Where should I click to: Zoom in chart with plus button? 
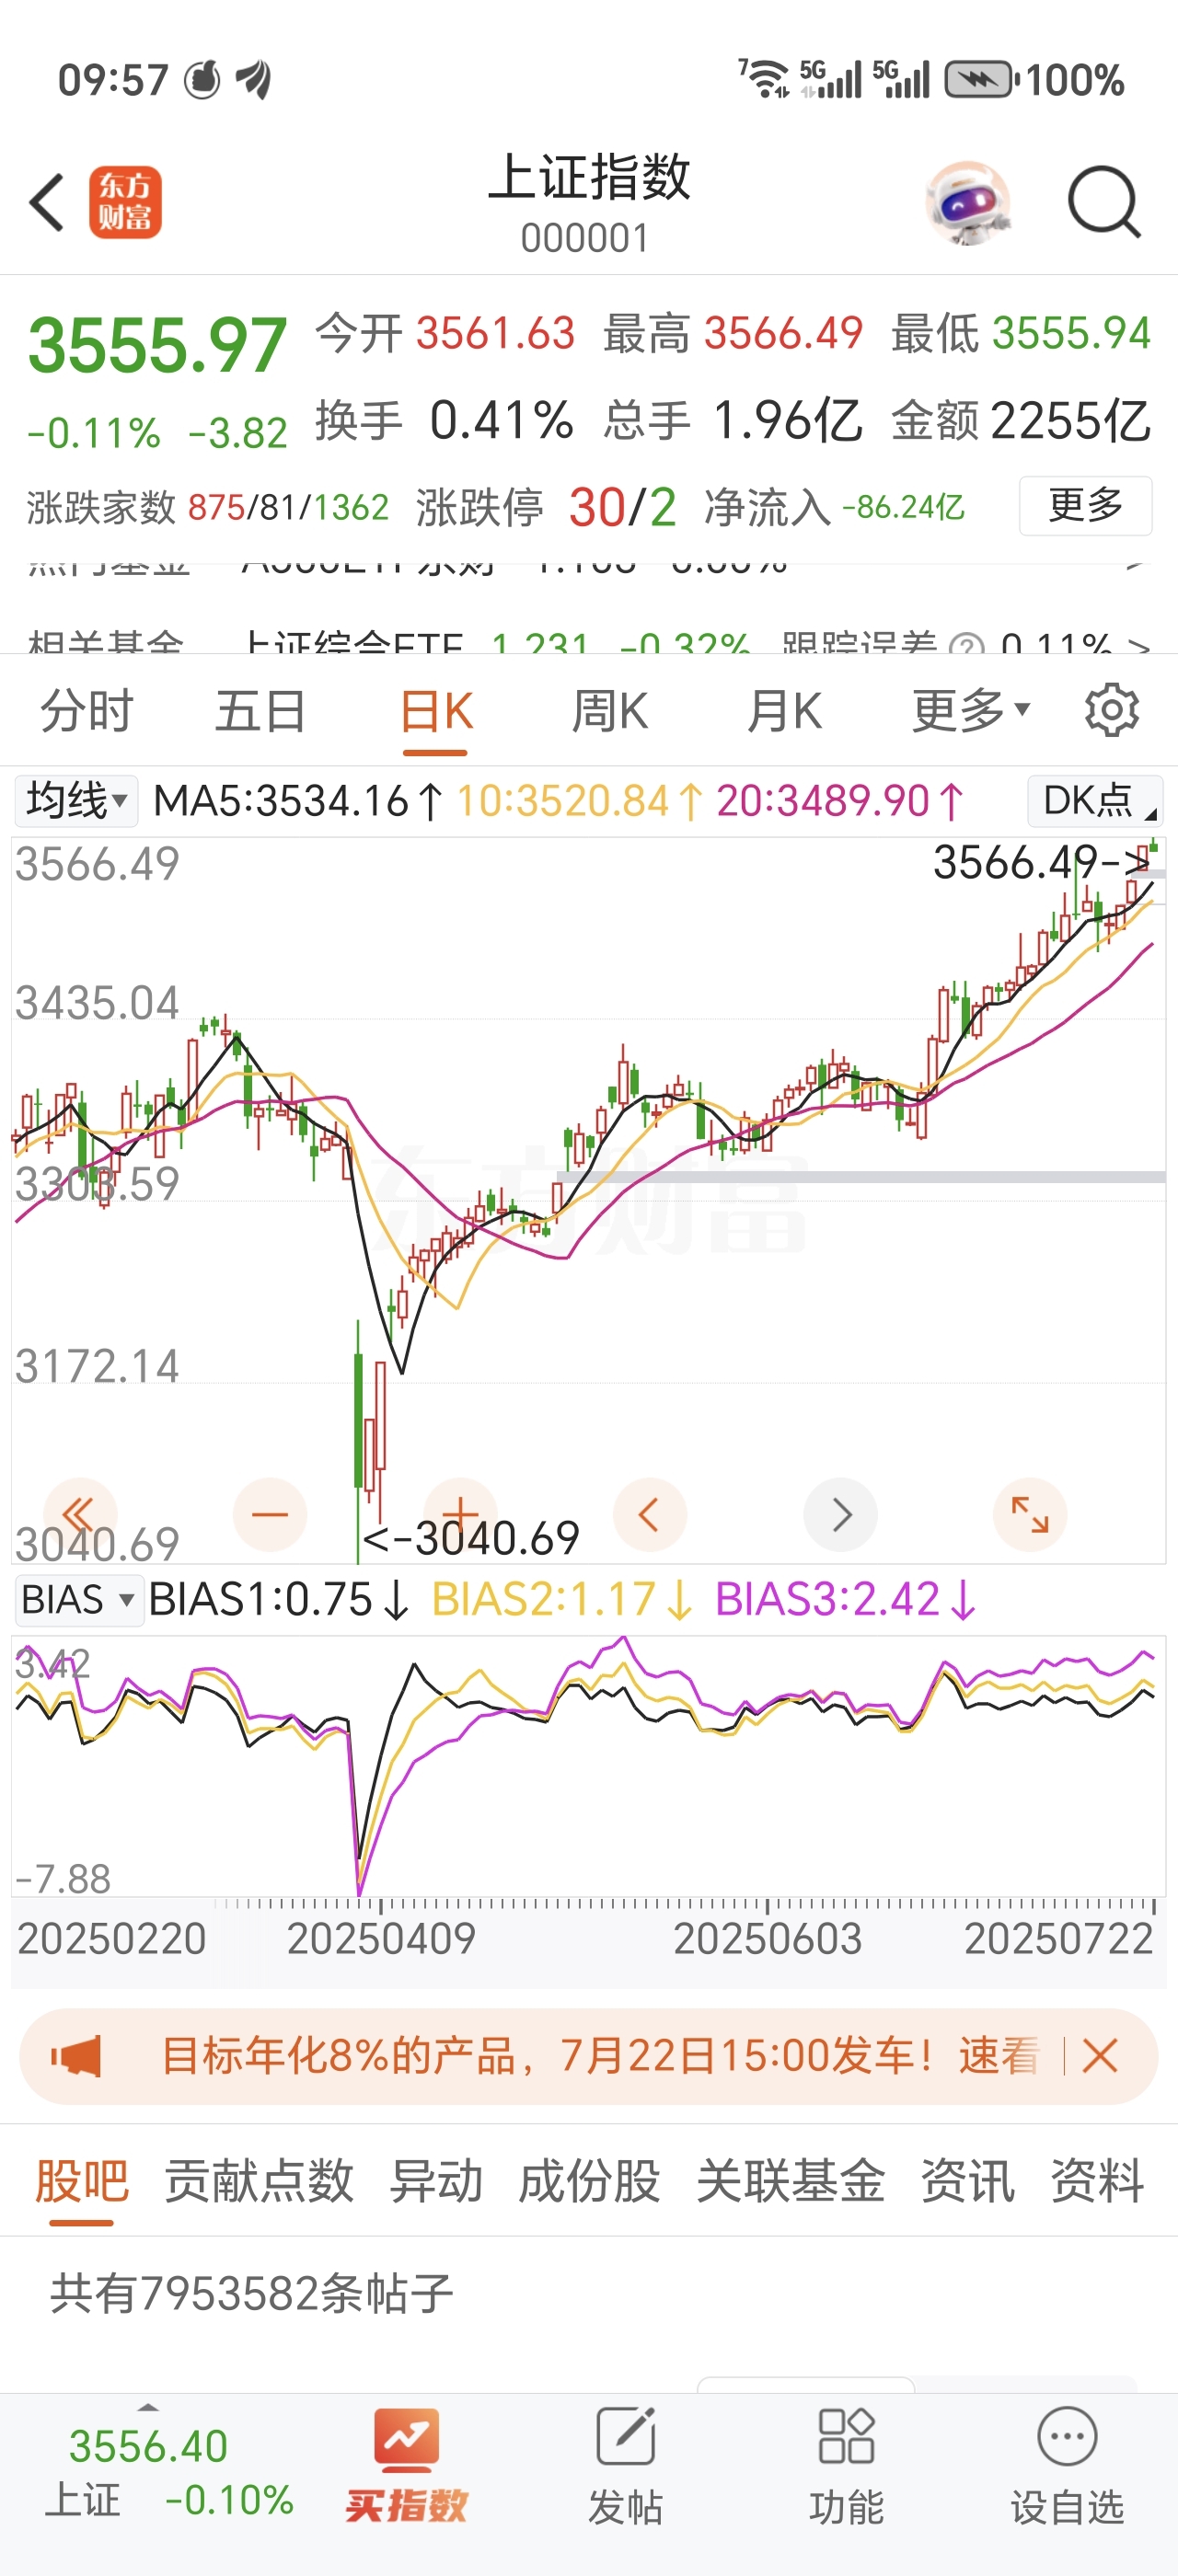click(460, 1515)
